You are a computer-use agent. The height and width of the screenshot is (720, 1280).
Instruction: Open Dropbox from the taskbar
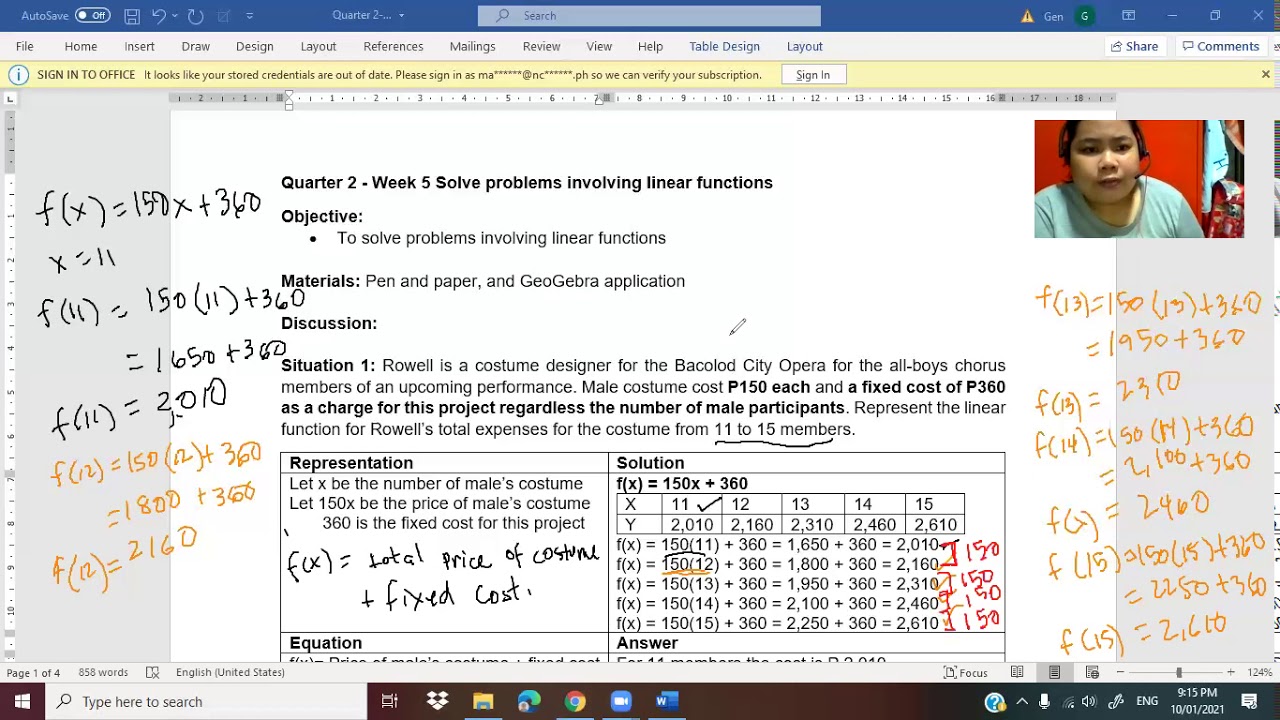(x=437, y=702)
